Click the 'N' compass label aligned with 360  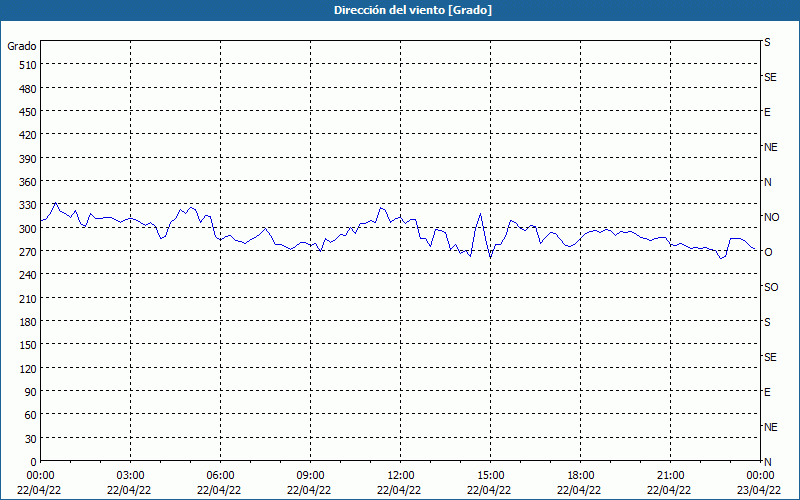767,182
